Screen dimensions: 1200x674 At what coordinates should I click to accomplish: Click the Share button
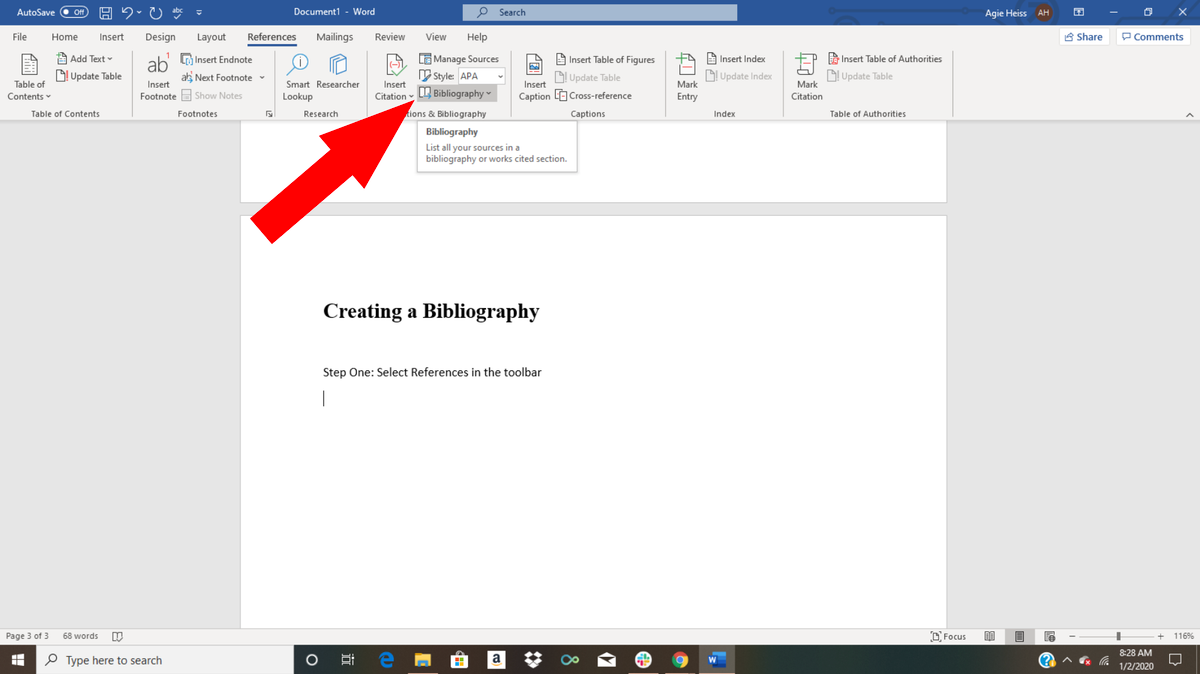pyautogui.click(x=1084, y=37)
